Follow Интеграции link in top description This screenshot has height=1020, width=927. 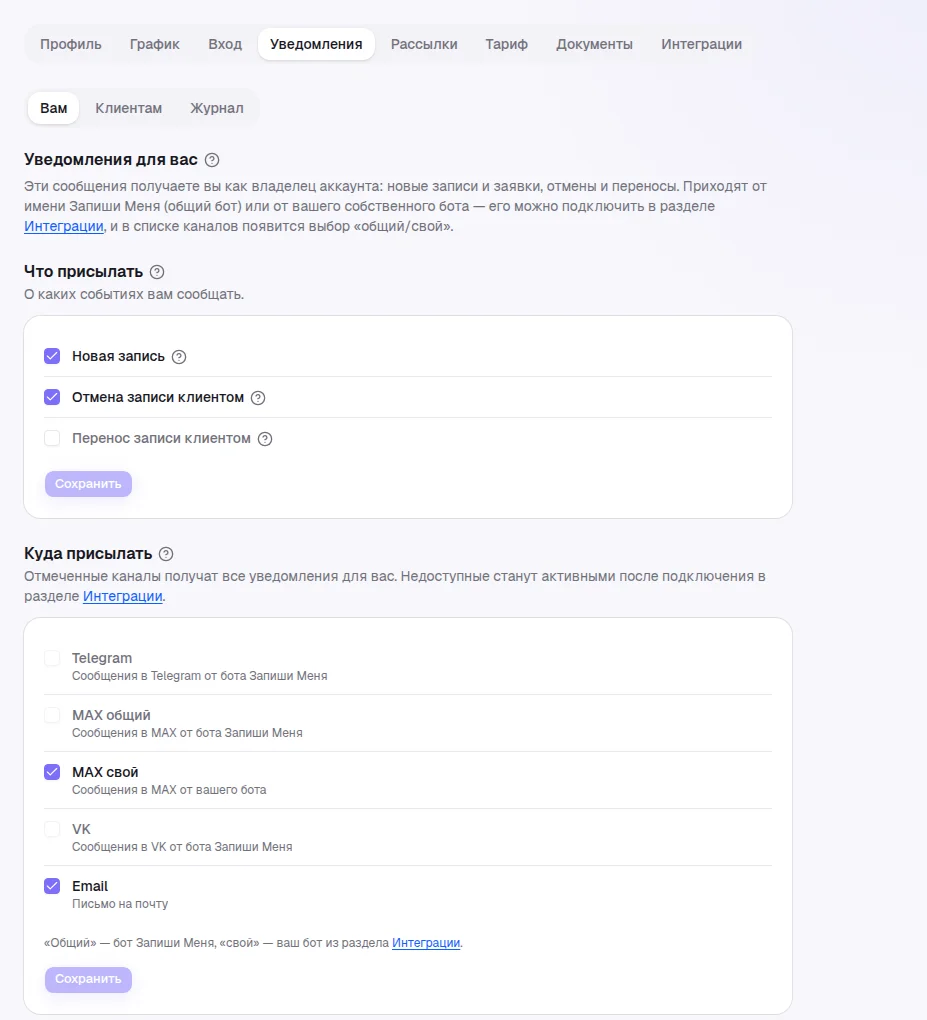click(64, 226)
